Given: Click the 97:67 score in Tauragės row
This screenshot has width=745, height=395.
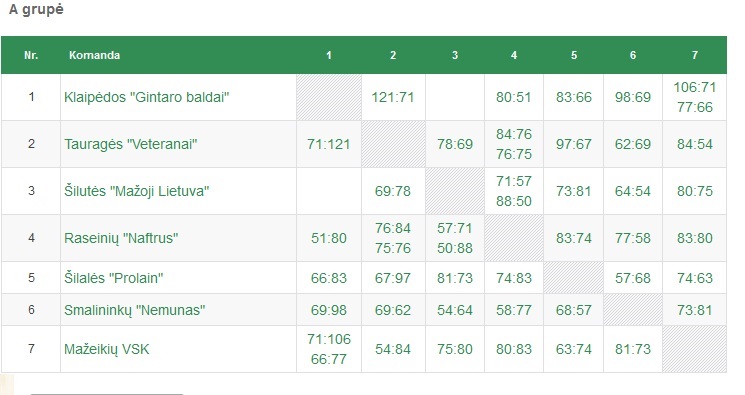Looking at the screenshot, I should point(573,144).
